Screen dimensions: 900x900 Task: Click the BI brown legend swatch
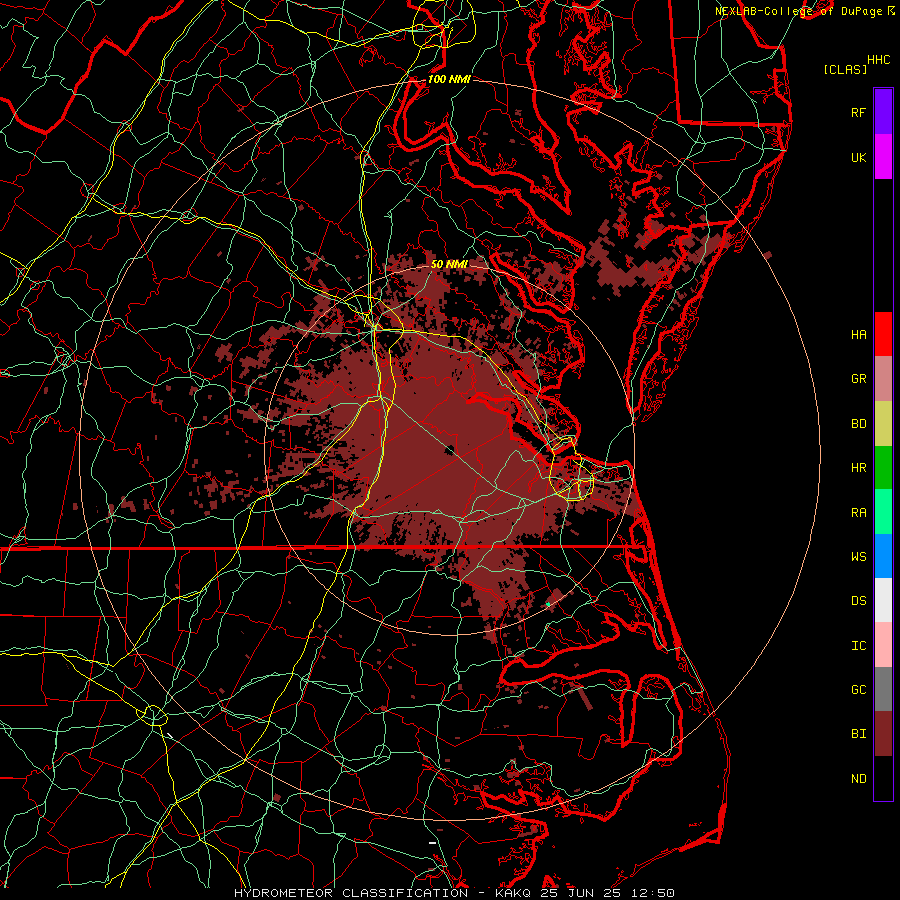(x=883, y=734)
